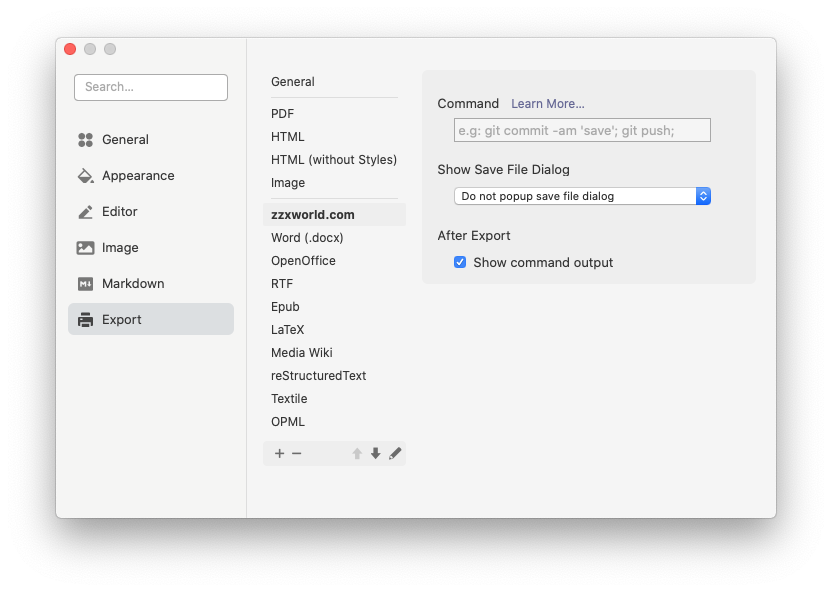Open the Markdown preferences icon

tap(85, 284)
